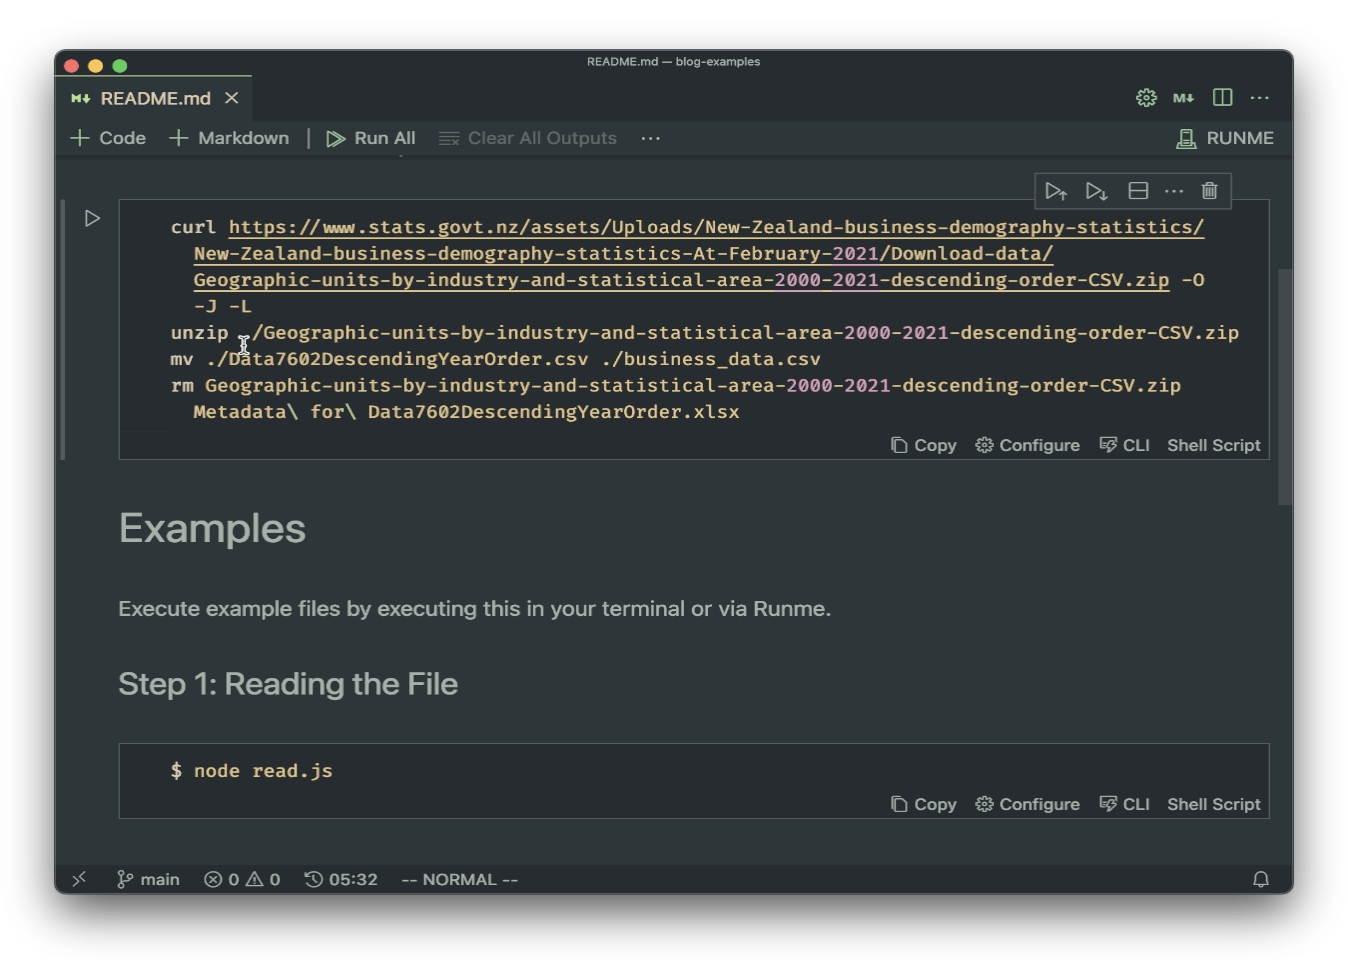Click the notebook vertical scrollbar
The height and width of the screenshot is (960, 1348).
point(1285,387)
